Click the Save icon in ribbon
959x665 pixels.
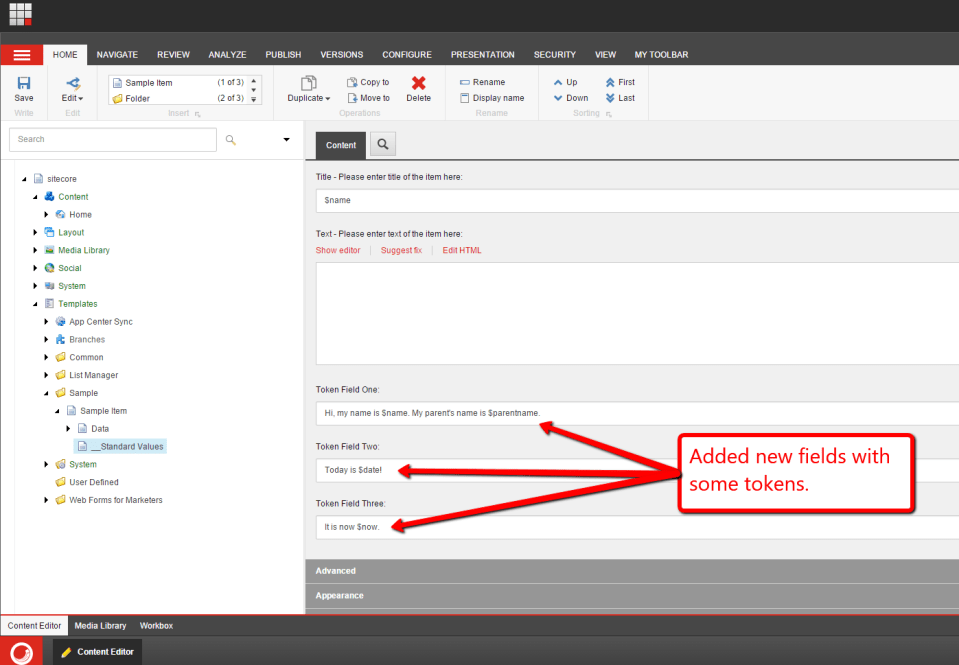click(x=24, y=84)
